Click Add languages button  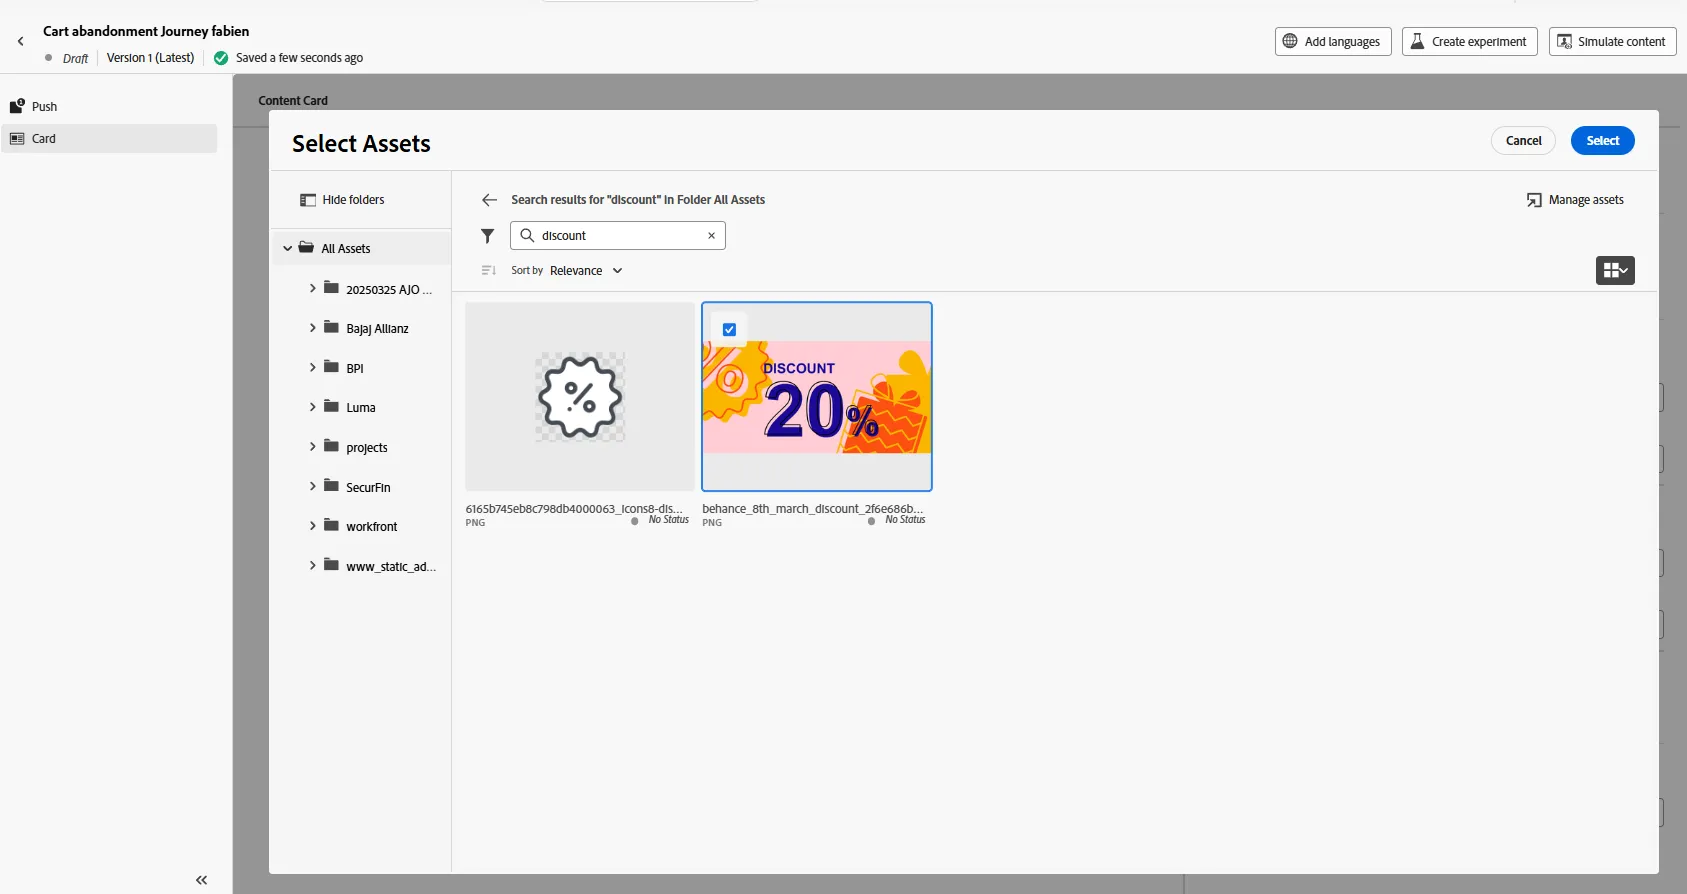pyautogui.click(x=1333, y=42)
